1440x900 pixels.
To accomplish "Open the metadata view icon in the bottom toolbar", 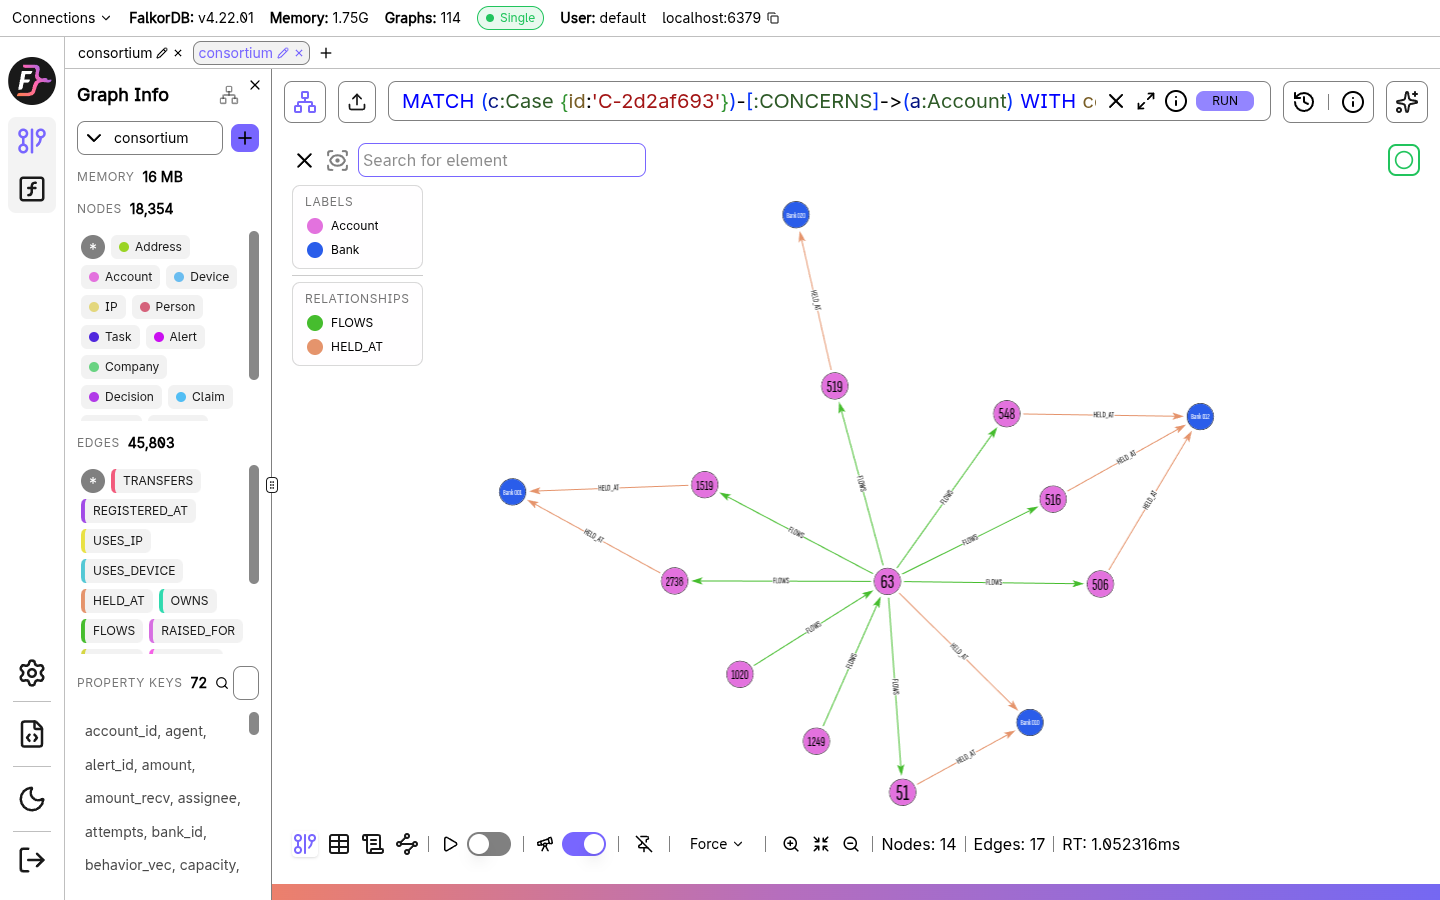I will coord(373,844).
